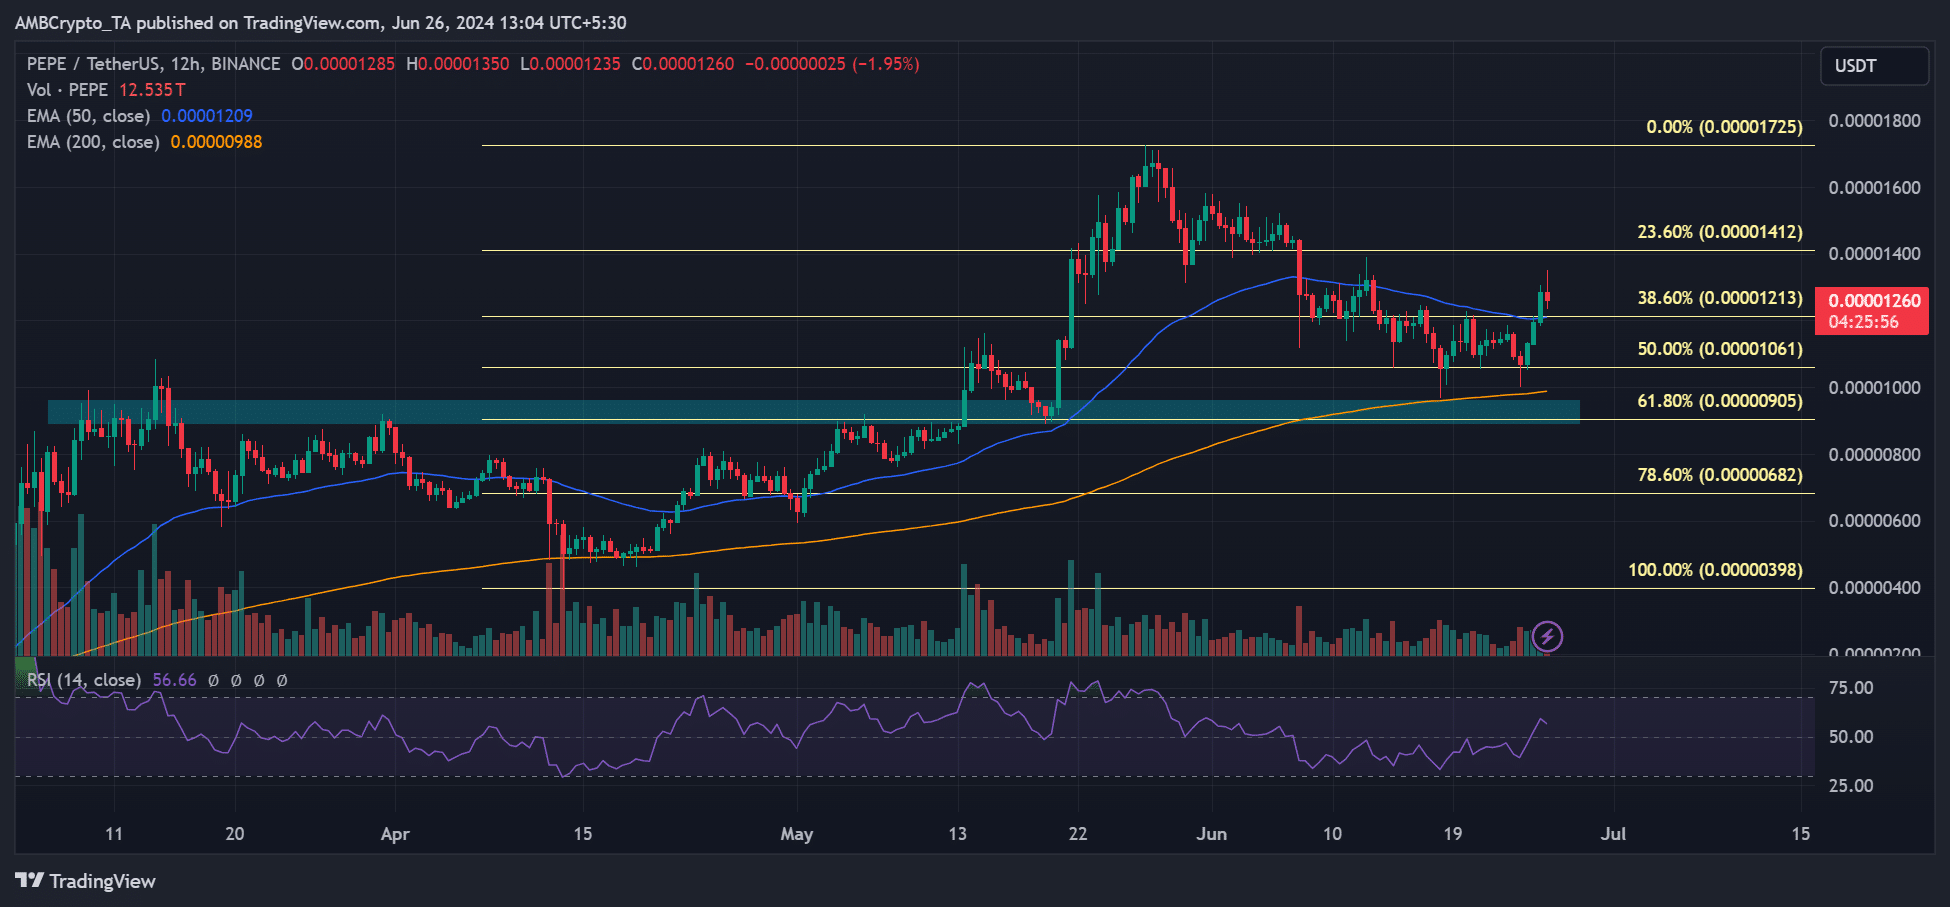Screen dimensions: 1950x907
Task: Click the 38.60% (0.00001213) Fibonacci label
Action: coord(1720,298)
